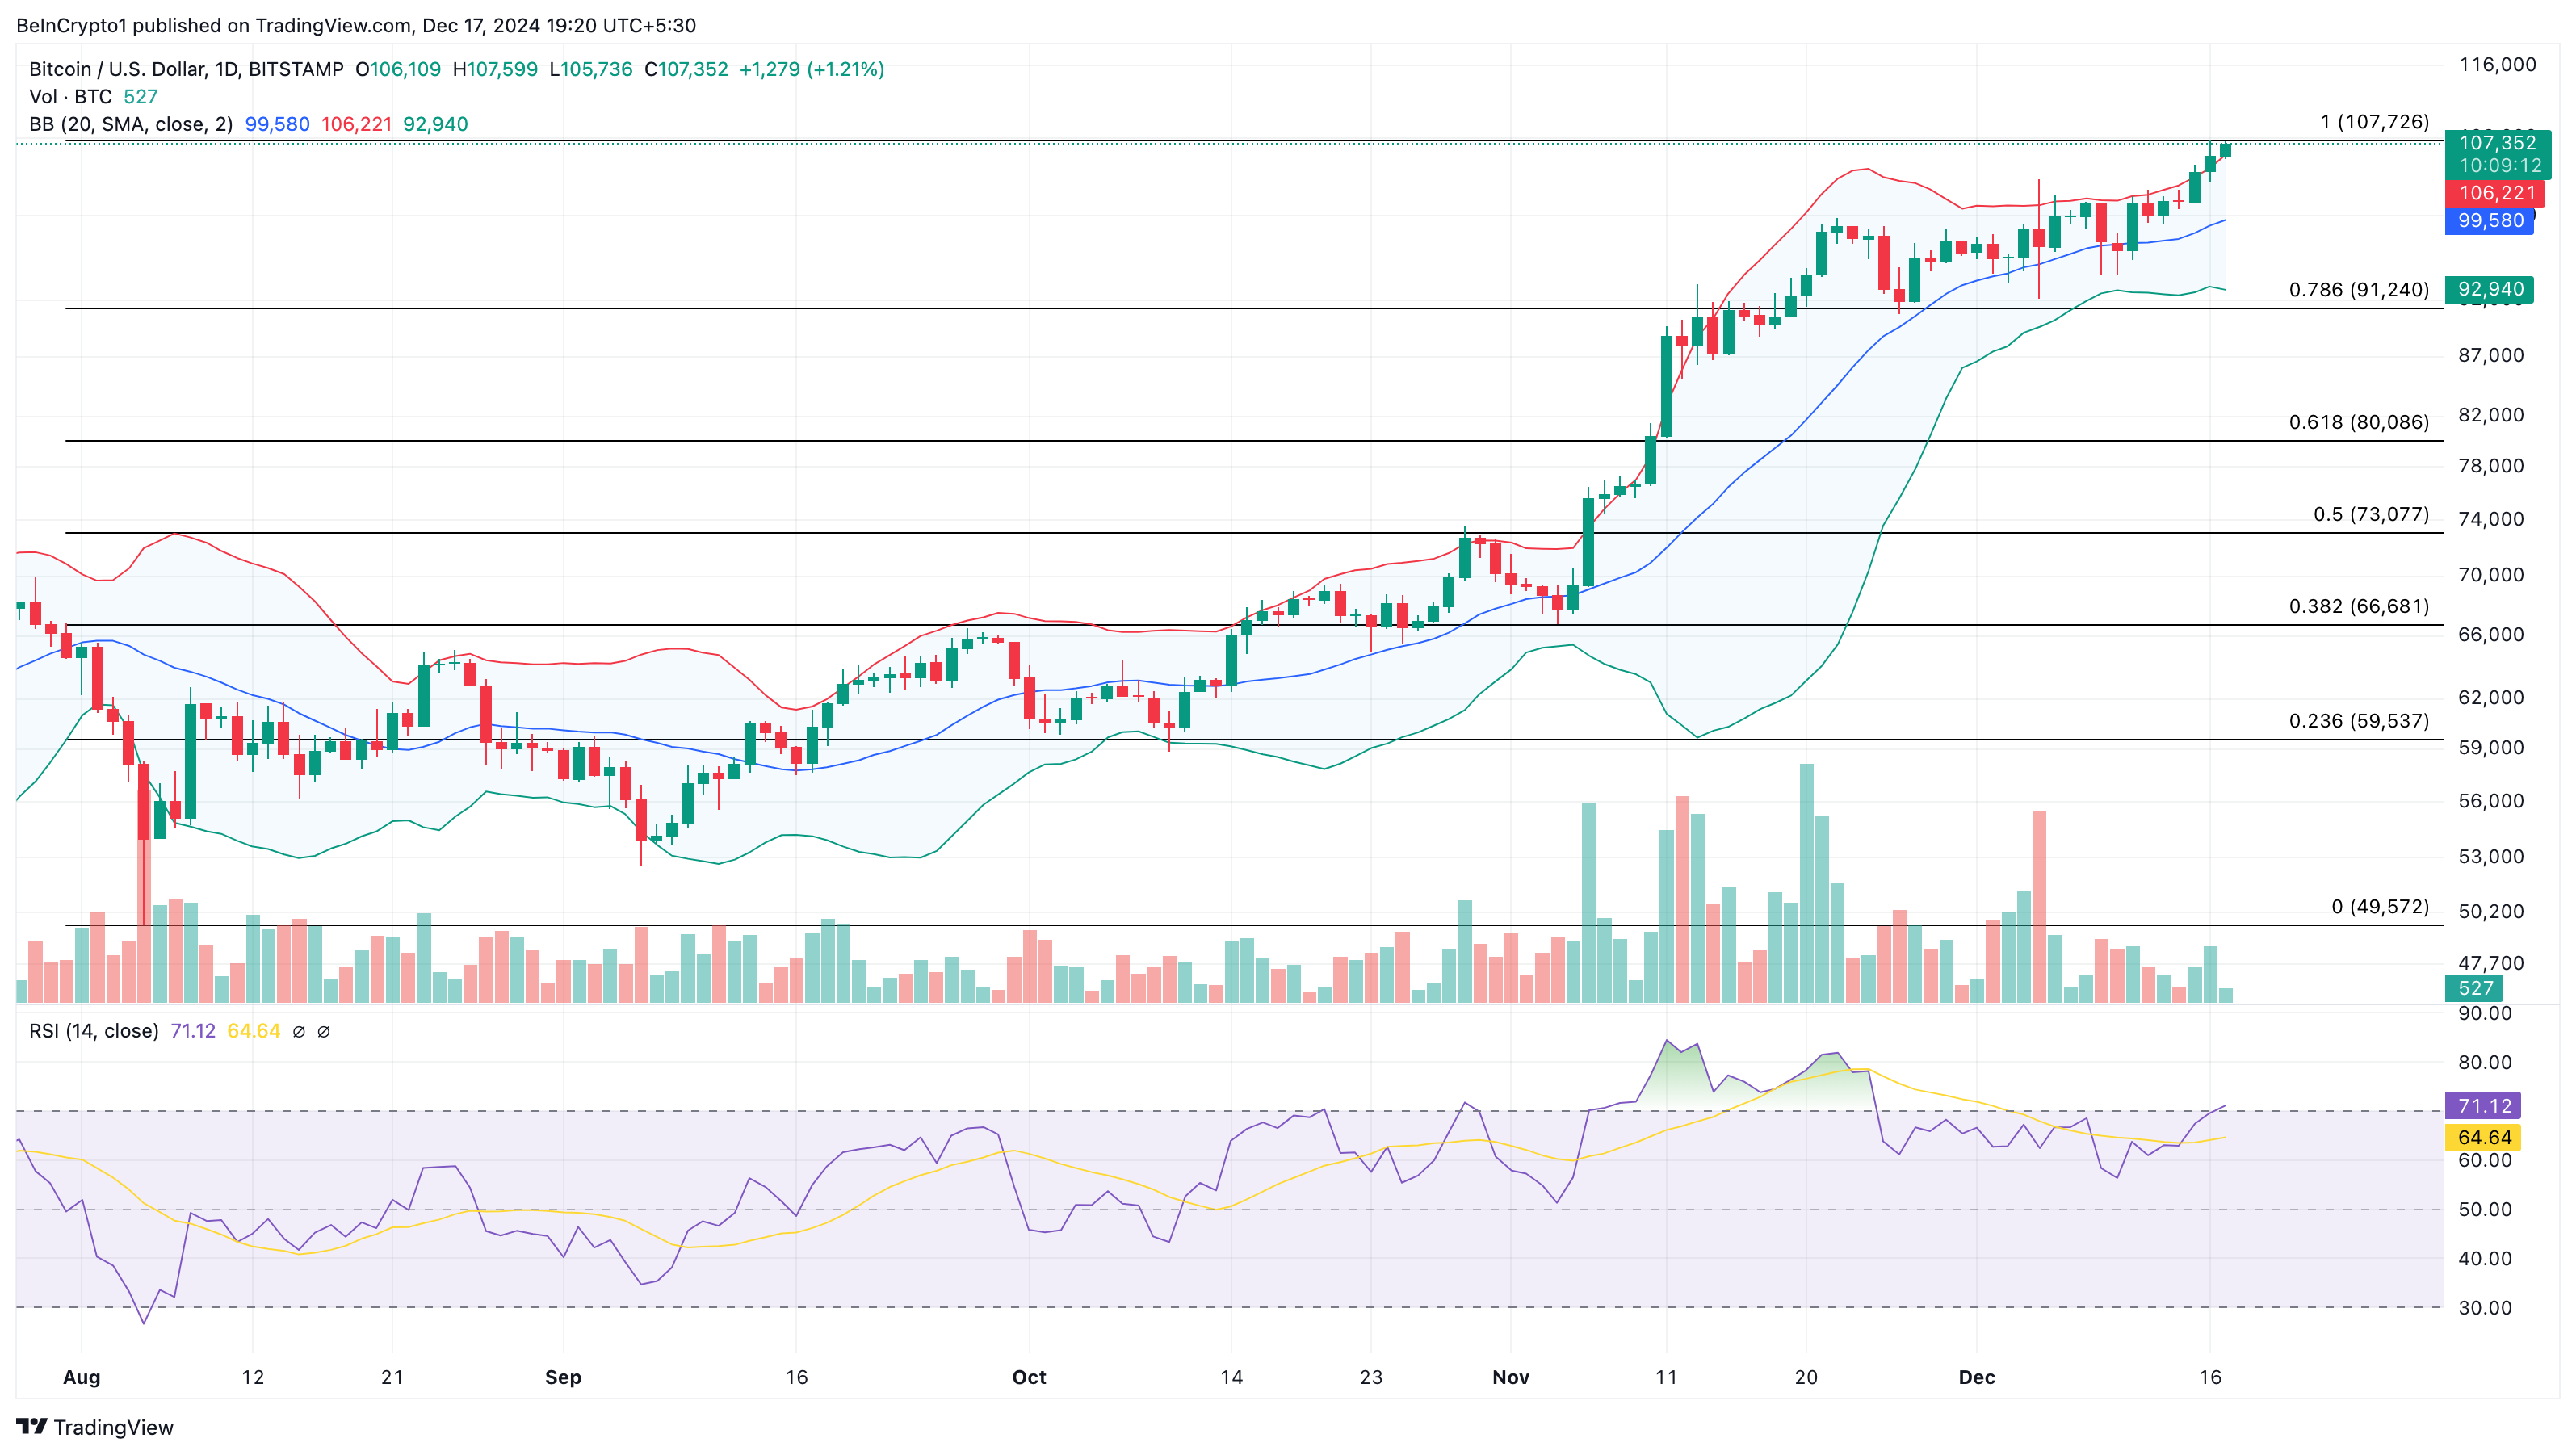The image size is (2576, 1455).
Task: Click the 527 volume tag on price axis
Action: [x=2475, y=988]
